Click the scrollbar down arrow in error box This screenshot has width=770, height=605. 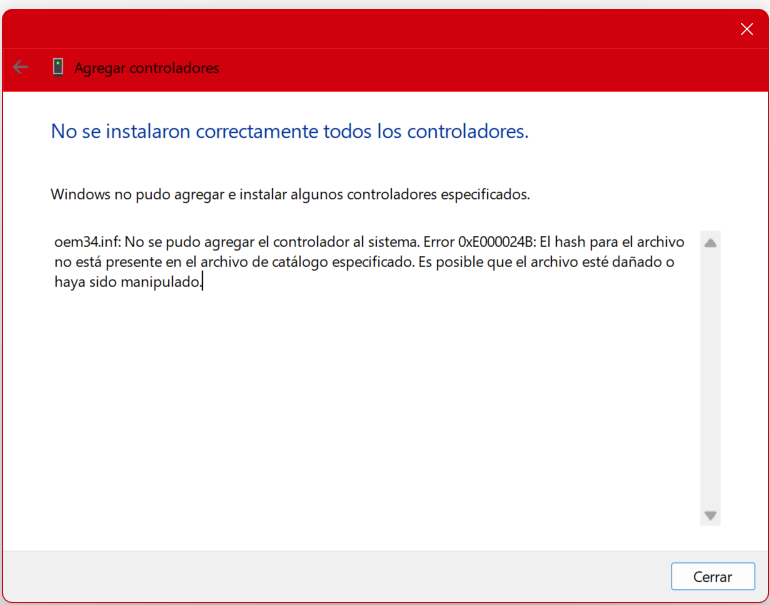(710, 515)
